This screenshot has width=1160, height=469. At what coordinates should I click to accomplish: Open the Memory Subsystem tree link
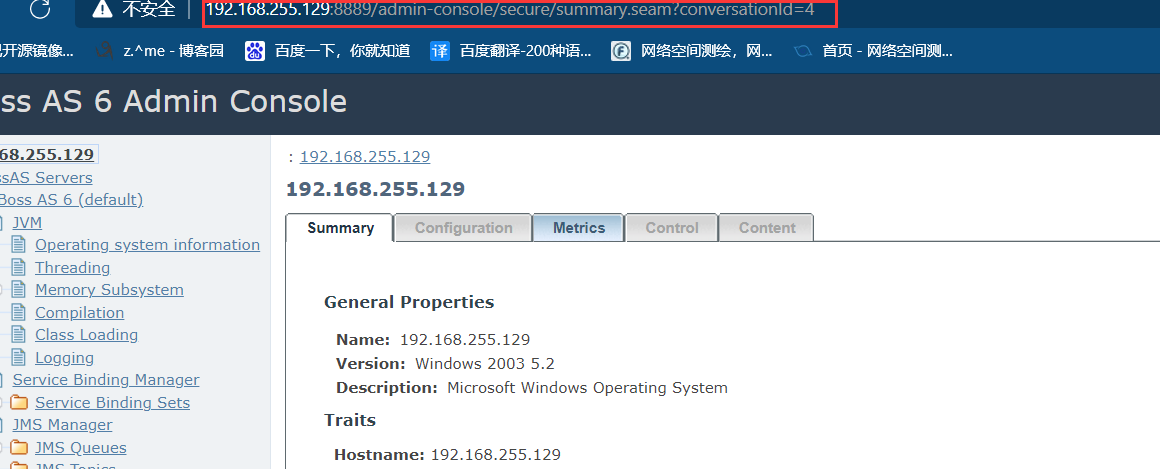click(x=109, y=290)
